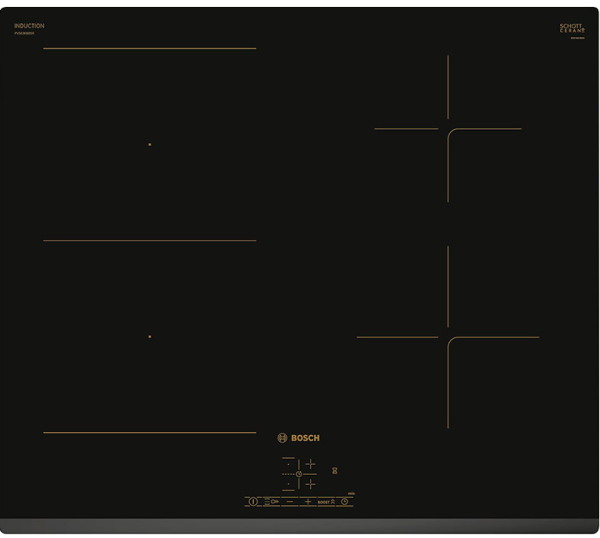Click the Bosch logo emblem
This screenshot has width=600, height=538.
tap(282, 438)
